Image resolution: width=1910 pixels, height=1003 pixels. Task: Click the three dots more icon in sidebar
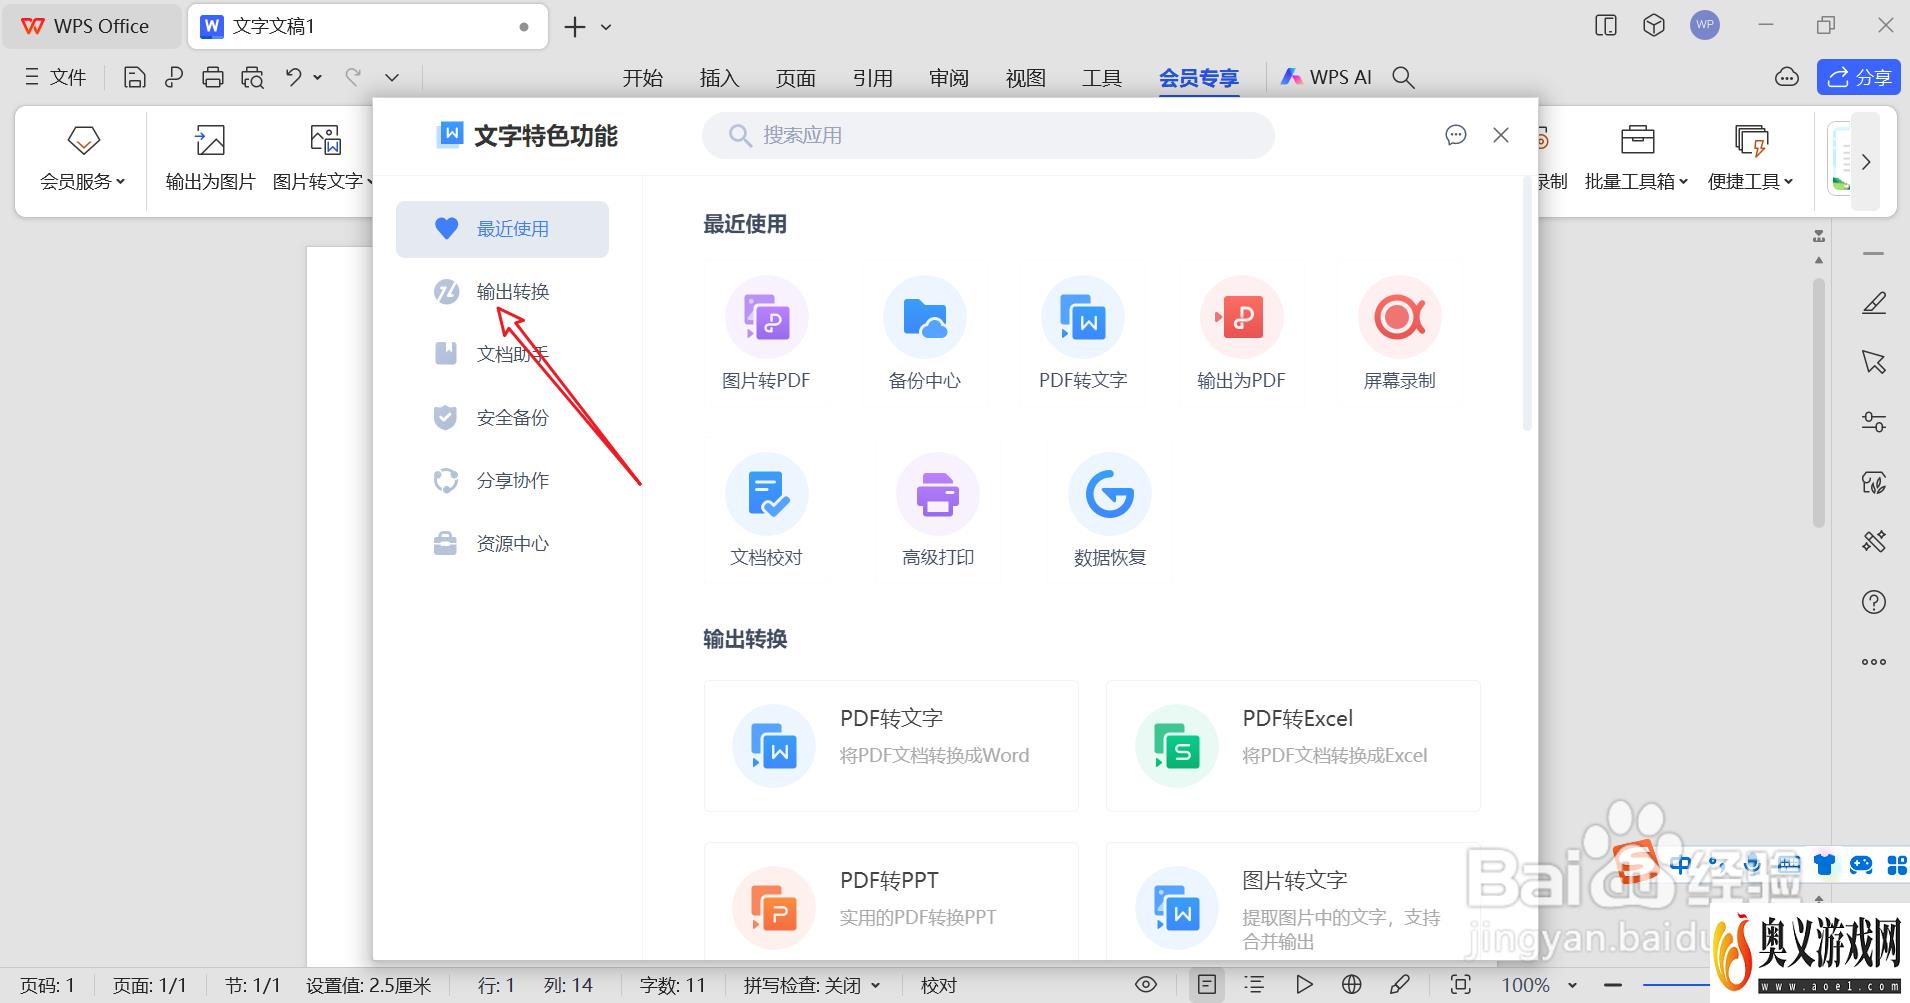(x=1874, y=662)
